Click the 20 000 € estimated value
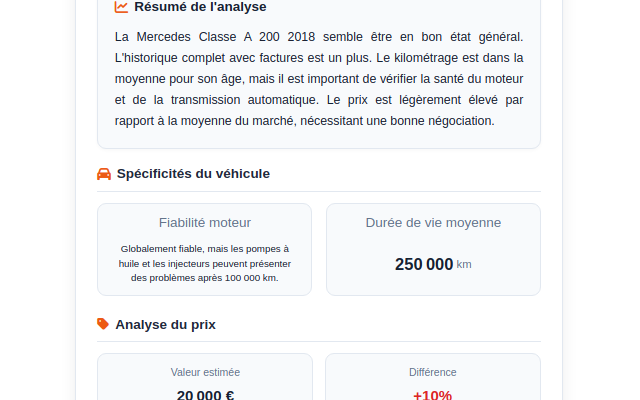This screenshot has width=640, height=400. pyautogui.click(x=205, y=395)
